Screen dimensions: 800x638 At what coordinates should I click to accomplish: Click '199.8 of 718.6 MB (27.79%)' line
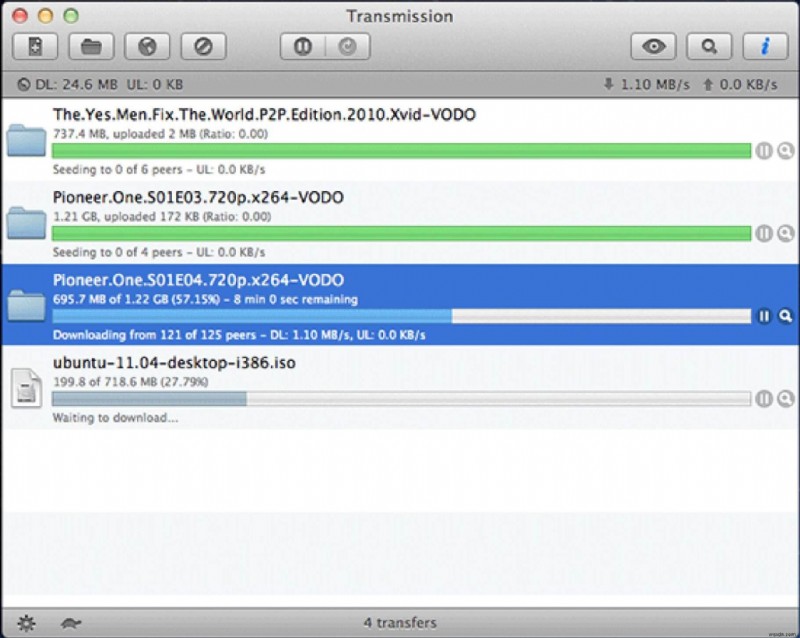coord(131,382)
